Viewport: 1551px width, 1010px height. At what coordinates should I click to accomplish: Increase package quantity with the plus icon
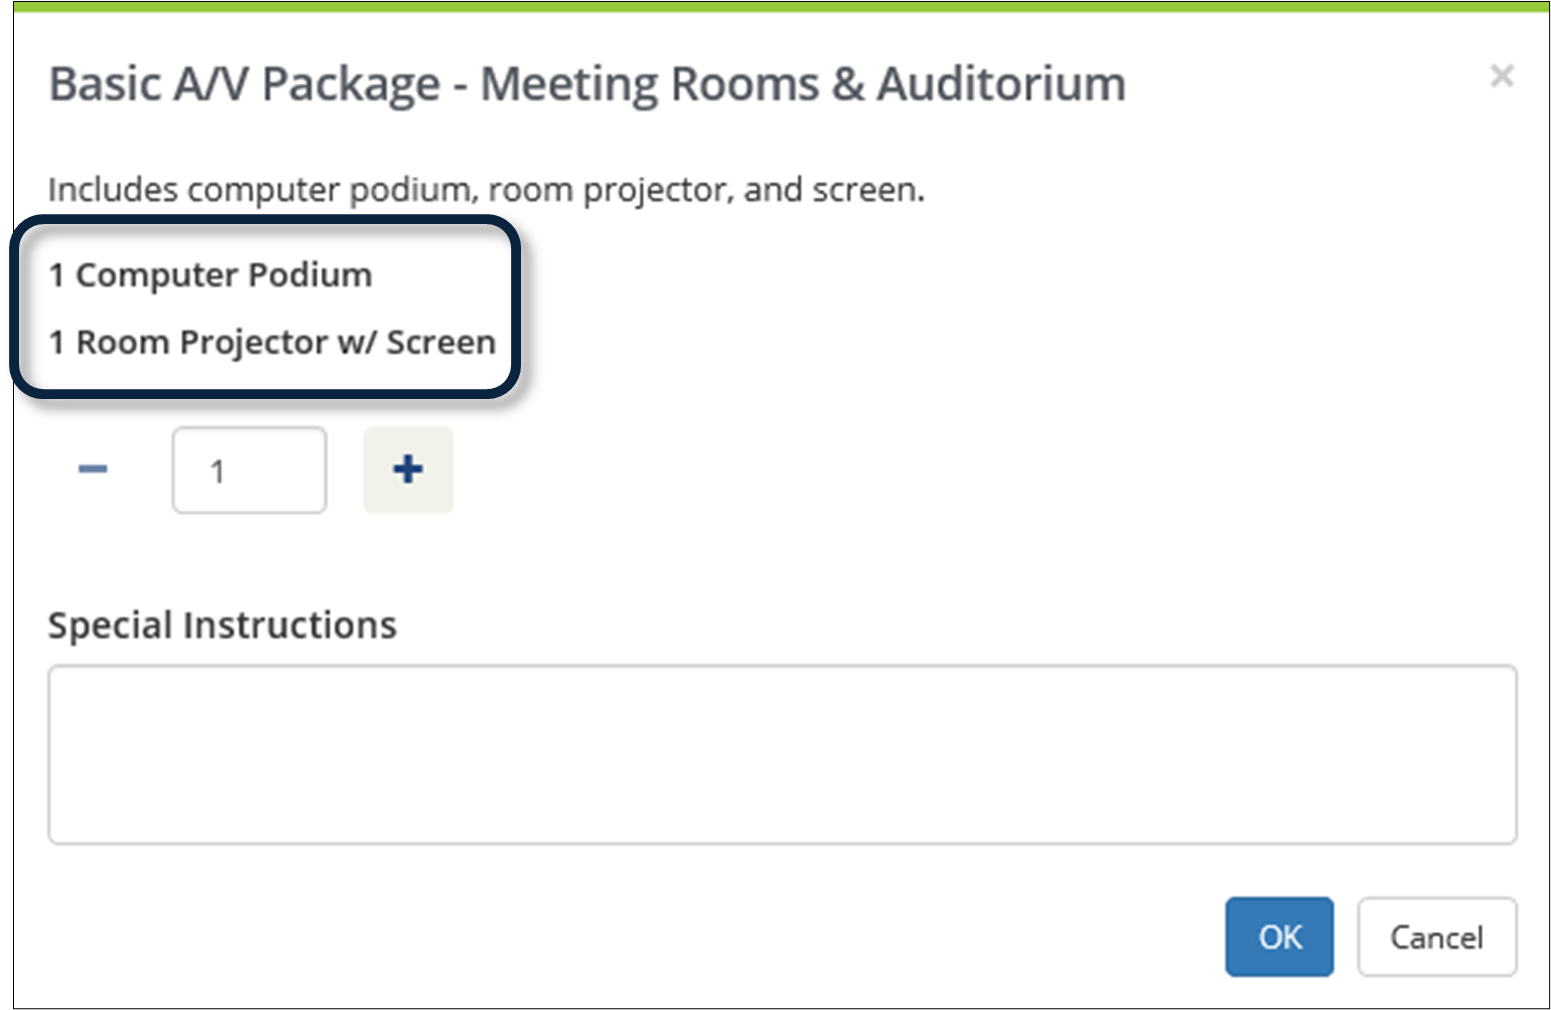408,469
